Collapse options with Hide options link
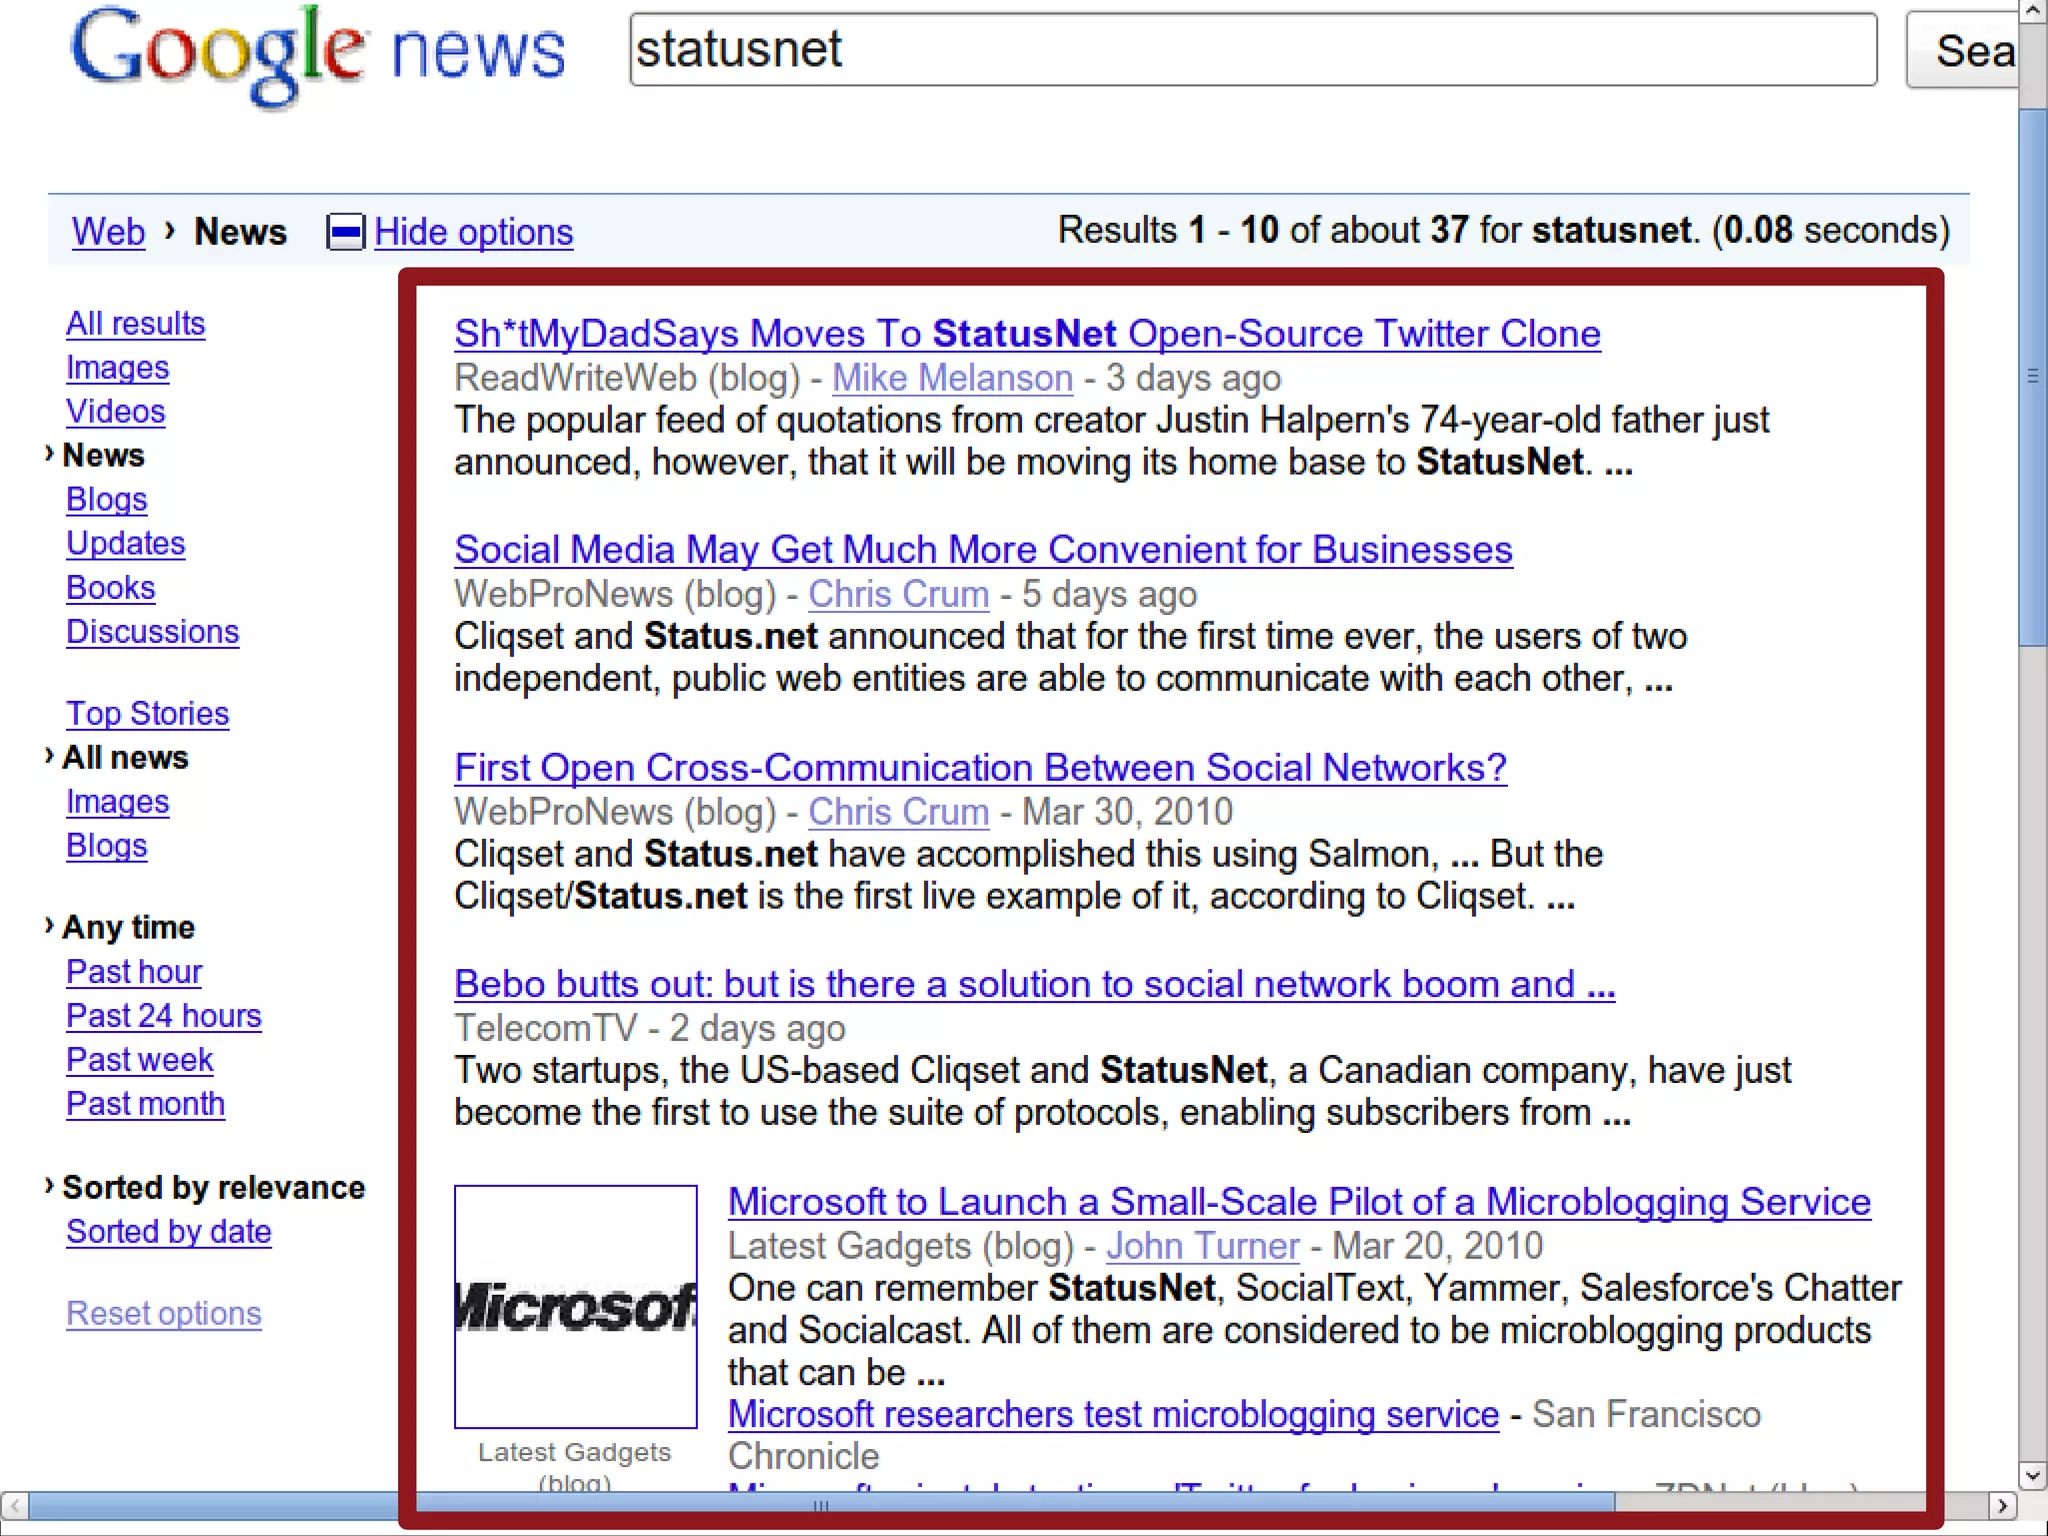This screenshot has width=2048, height=1536. coord(473,232)
